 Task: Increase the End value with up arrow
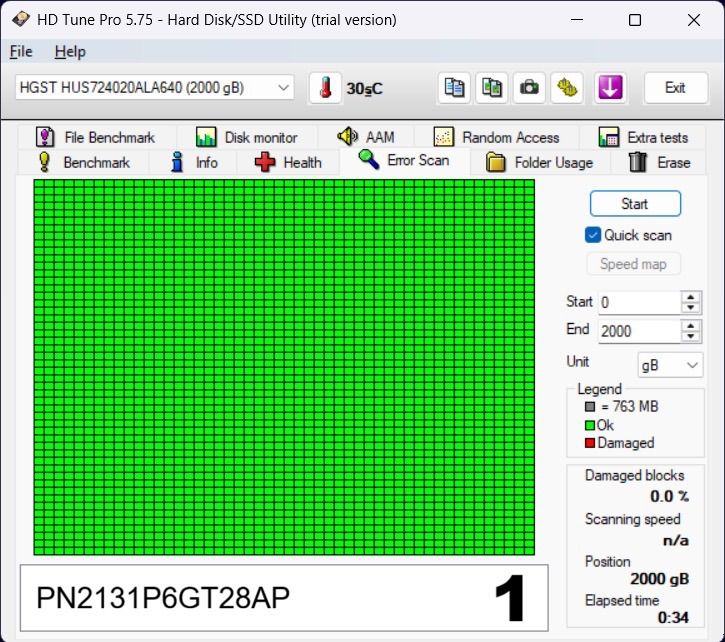click(x=691, y=326)
